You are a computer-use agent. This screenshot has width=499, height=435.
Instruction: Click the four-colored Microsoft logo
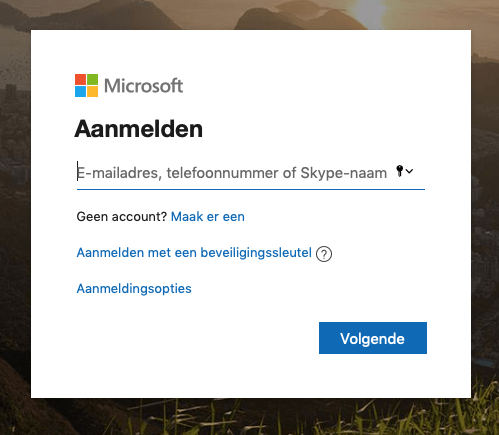[x=86, y=85]
